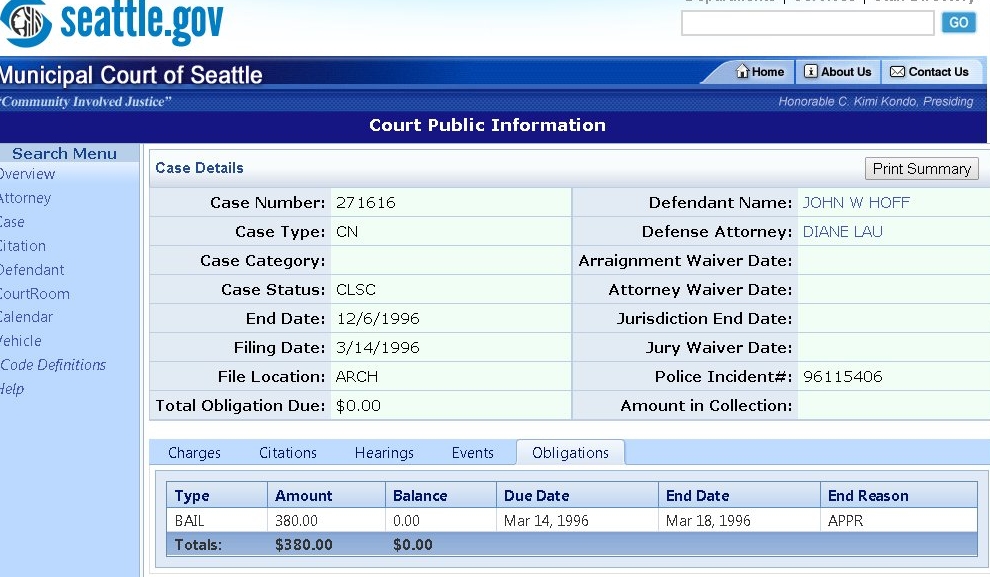Click the Mar 18, 1996 end date
Viewport: 990px width, 577px height.
coord(708,521)
